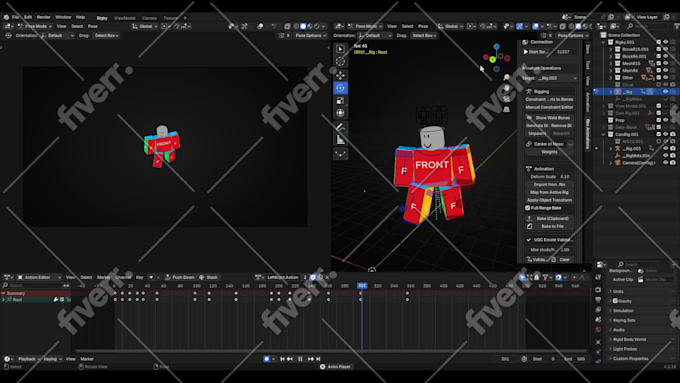The width and height of the screenshot is (680, 383).
Task: Hide _Rig.003 via its eye icon
Action: click(x=666, y=149)
